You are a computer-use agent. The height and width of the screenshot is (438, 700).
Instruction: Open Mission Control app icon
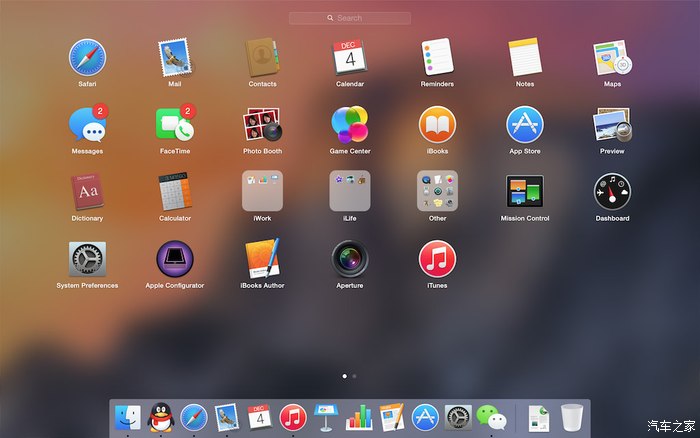(524, 190)
